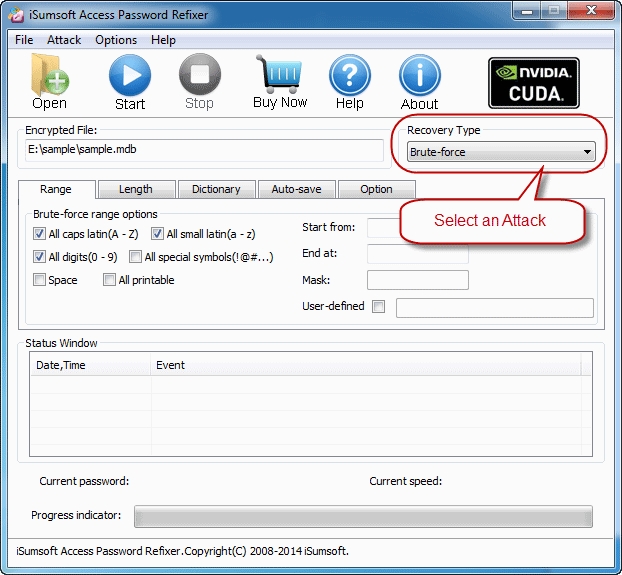Enable the User-defined checkbox
Image resolution: width=622 pixels, height=575 pixels.
378,307
